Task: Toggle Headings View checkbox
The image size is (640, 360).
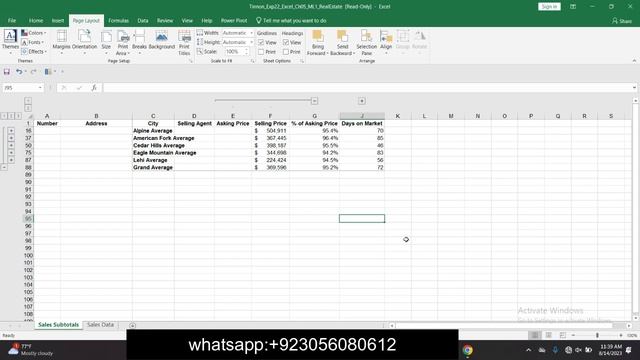Action: click(286, 42)
